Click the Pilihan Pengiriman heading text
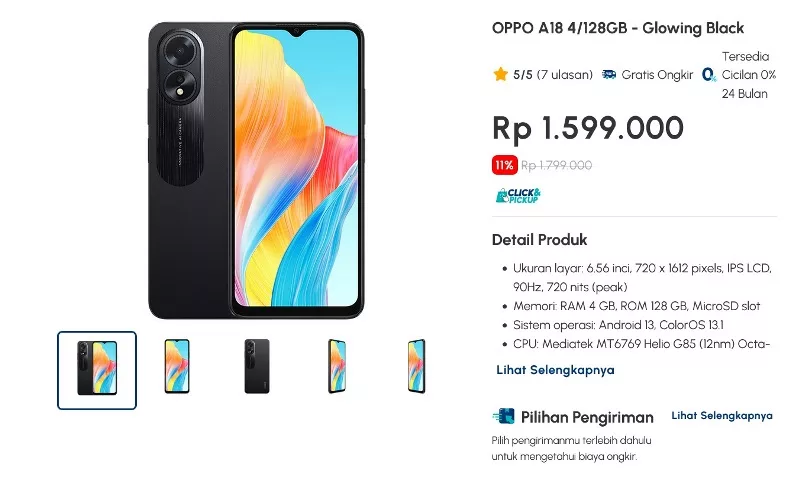Screen dimensions: 800x478 point(587,417)
